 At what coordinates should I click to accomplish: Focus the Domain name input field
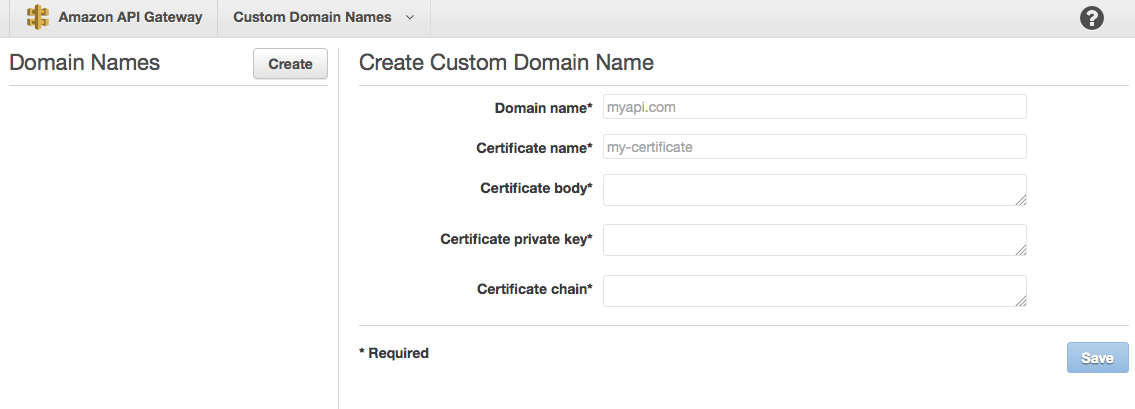[x=814, y=107]
